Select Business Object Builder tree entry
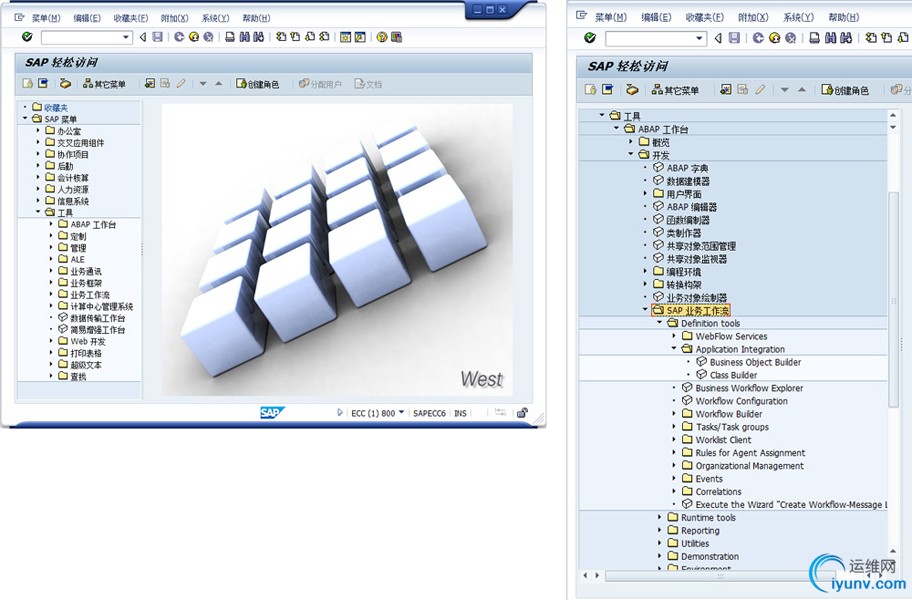Viewport: 912px width, 600px height. 755,362
